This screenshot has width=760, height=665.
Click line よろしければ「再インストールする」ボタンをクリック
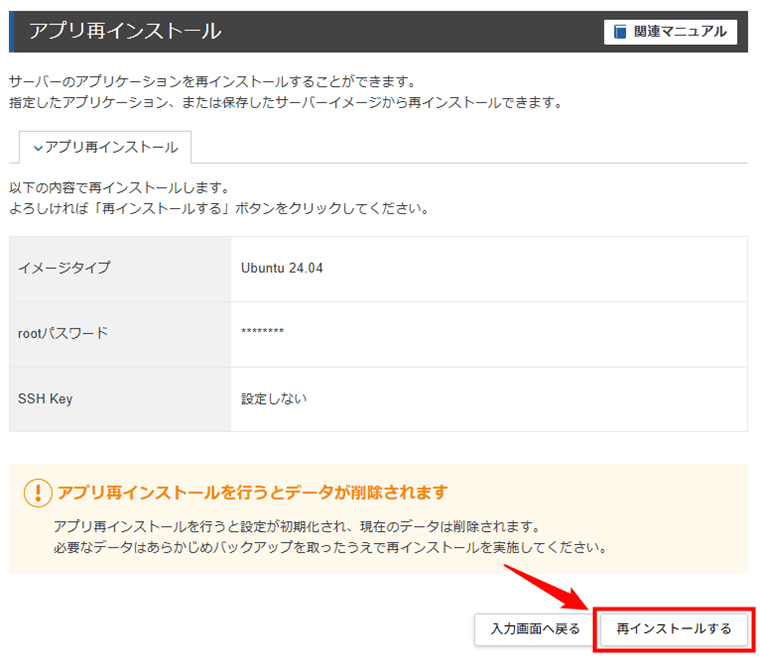pos(219,209)
